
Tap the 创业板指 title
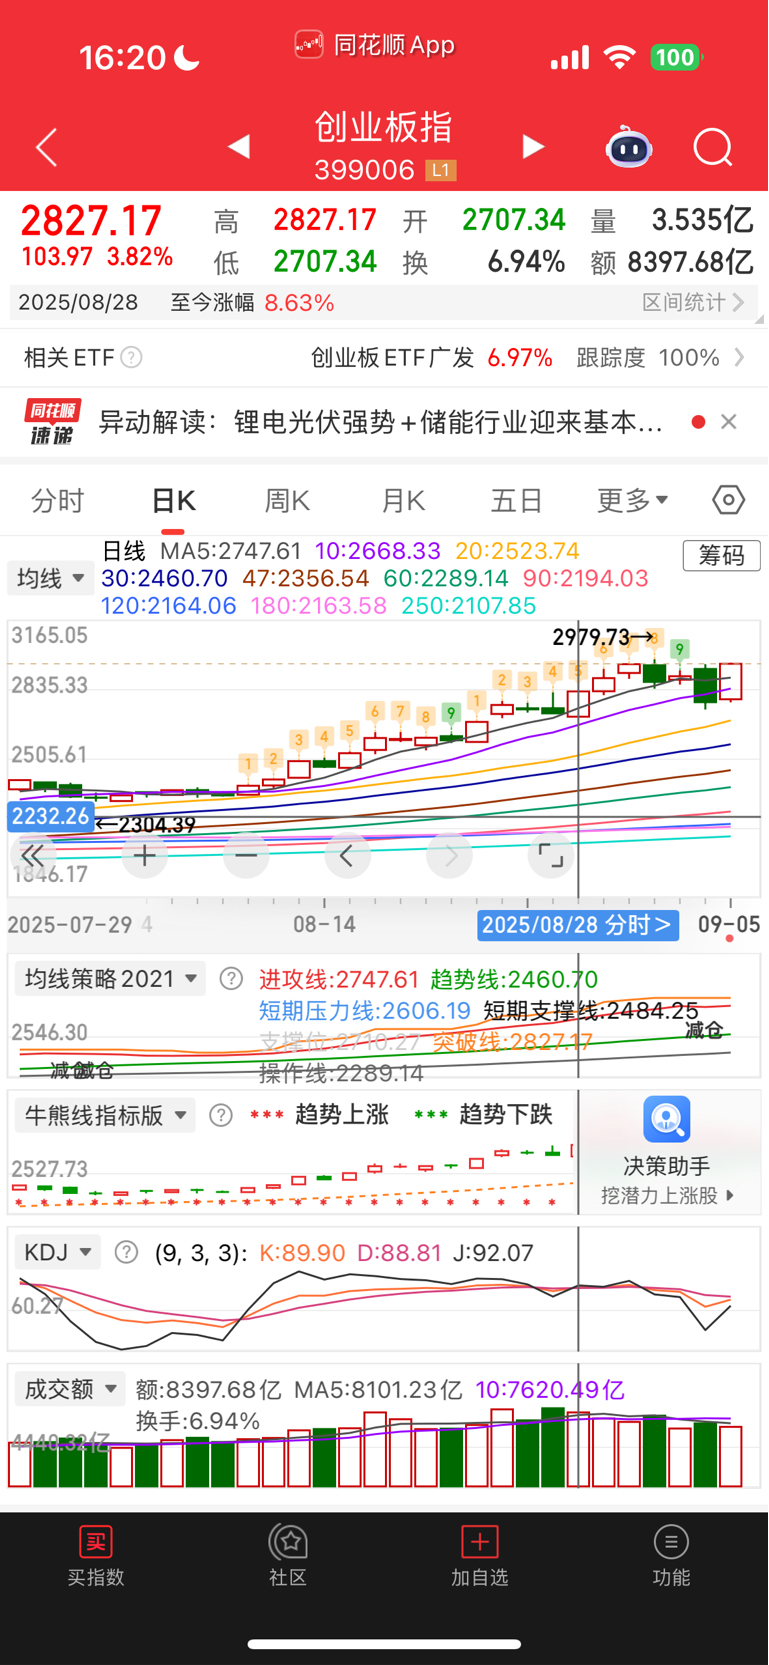(x=384, y=127)
